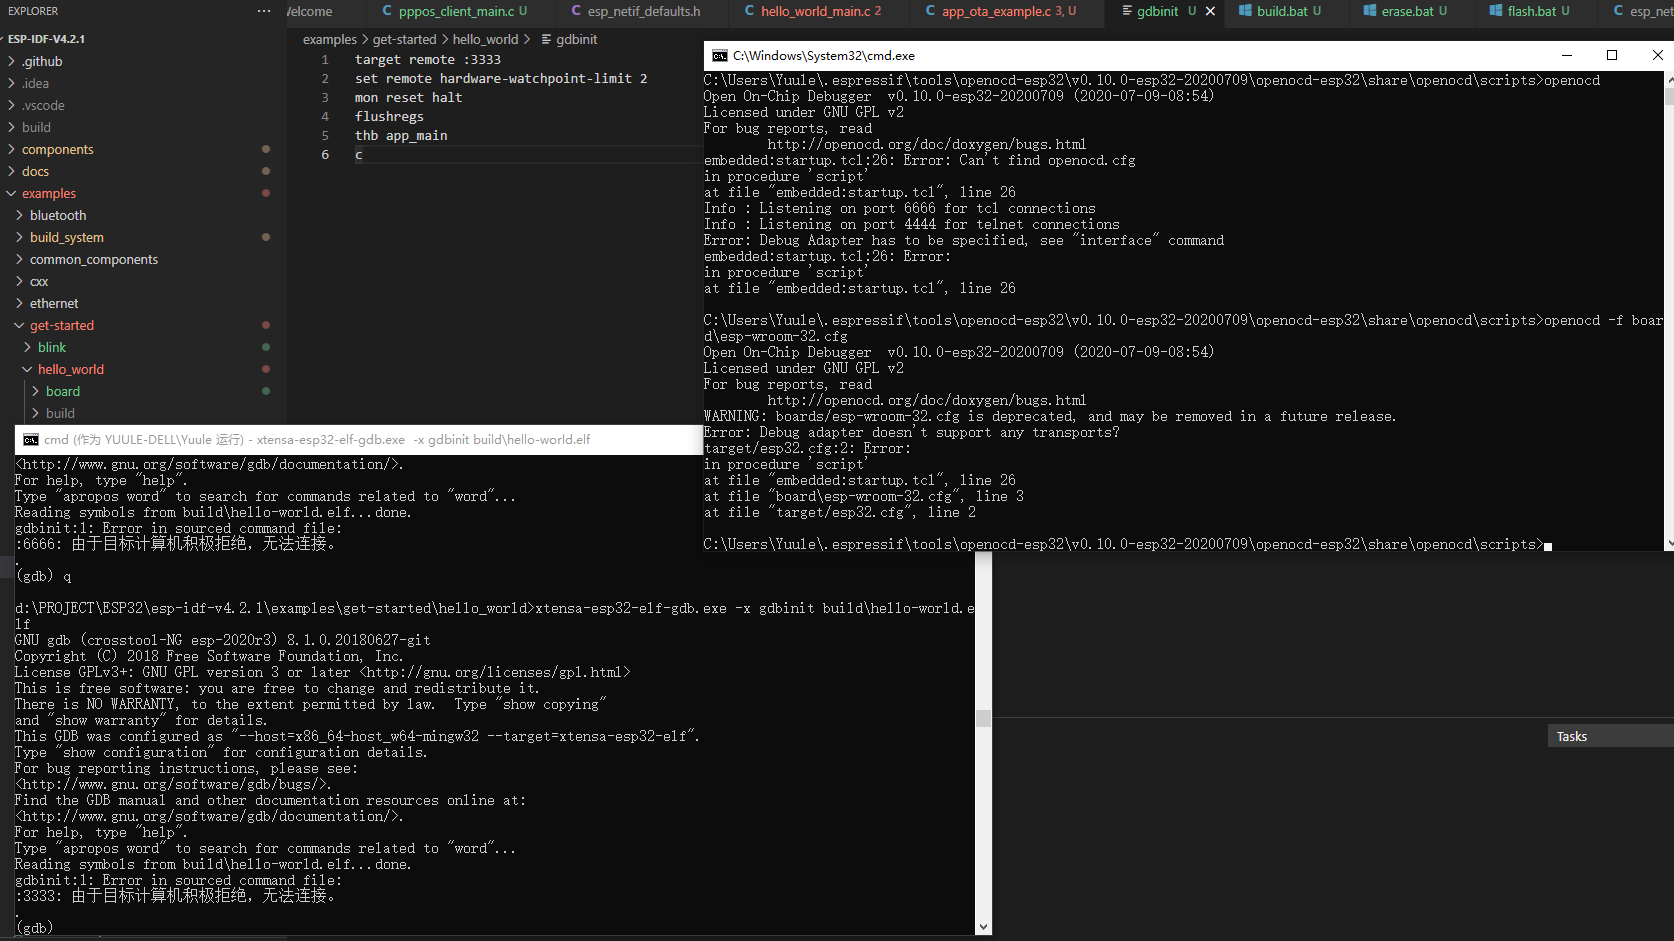
Task: Click the C file icon on pppos_client_main.c tab
Action: (387, 11)
